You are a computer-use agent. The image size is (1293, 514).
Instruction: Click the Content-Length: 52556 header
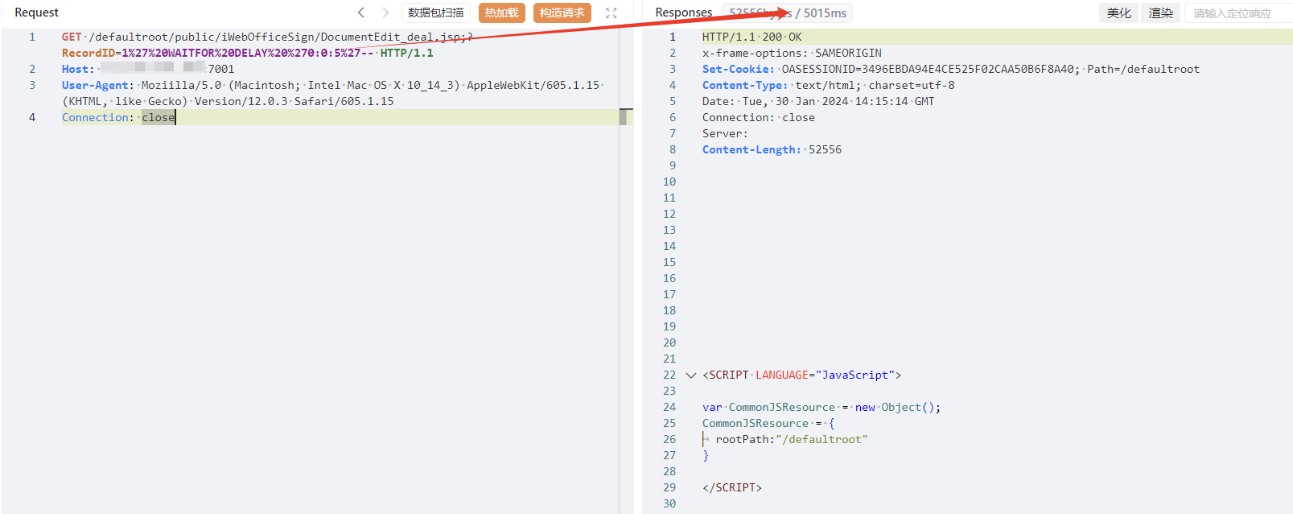[771, 149]
